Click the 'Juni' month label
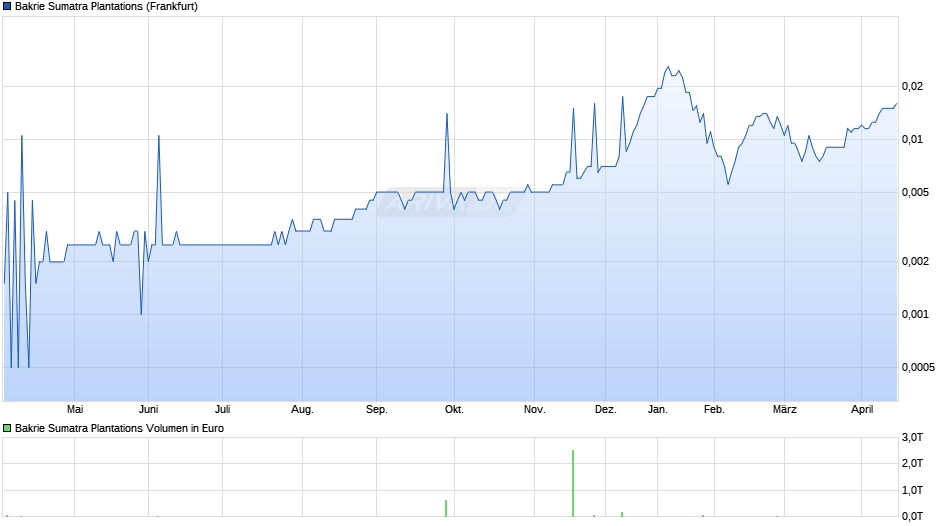This screenshot has height=526, width=940. coord(149,409)
